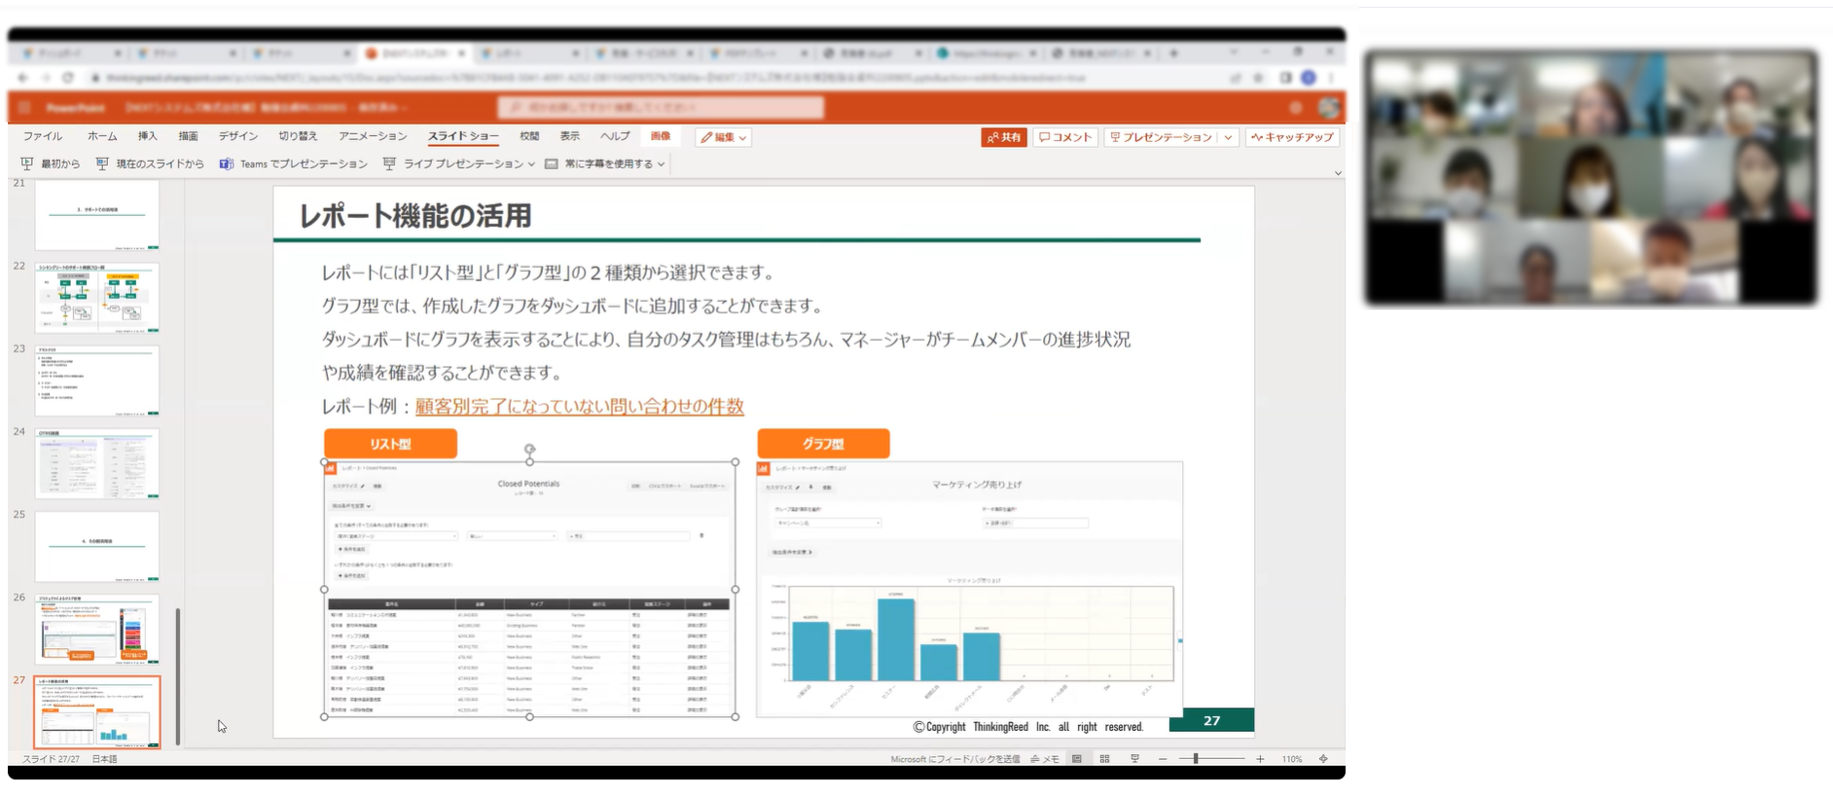Open the 校閲 ribbon tab
This screenshot has height=798, width=1833.
529,136
